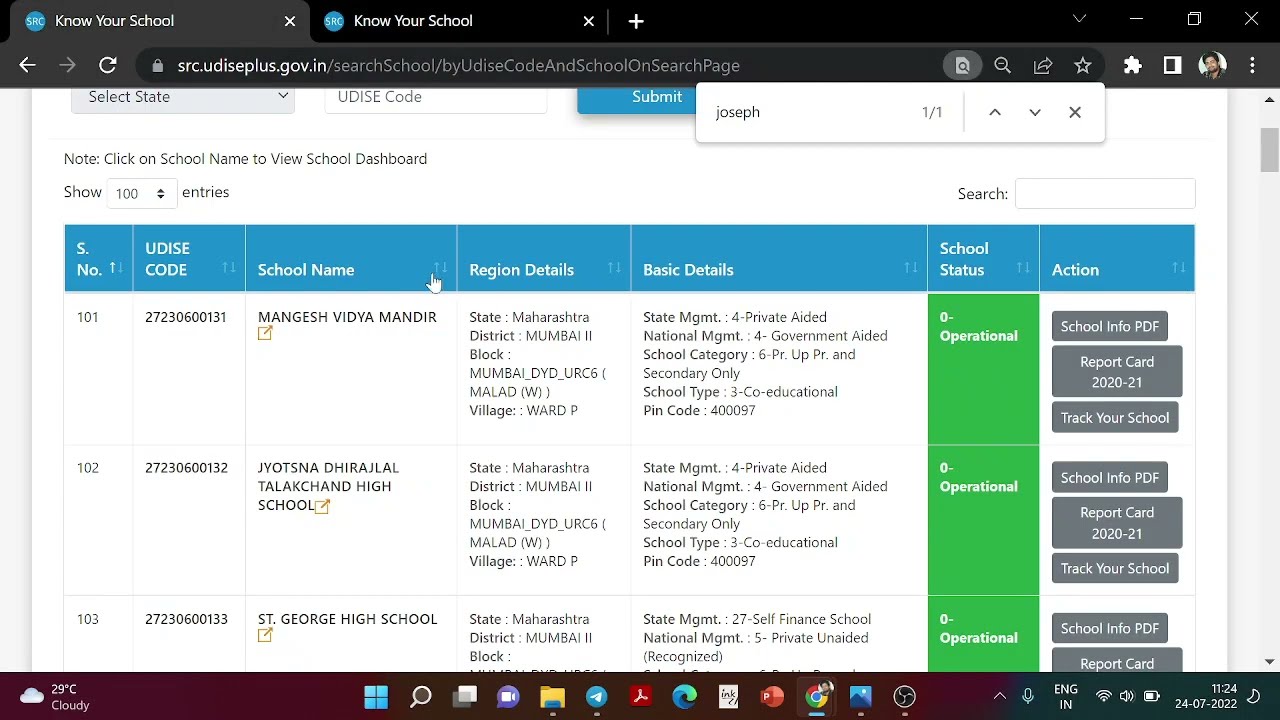Click Track Your School for Jyotsna Dhirajlal school

click(1114, 568)
